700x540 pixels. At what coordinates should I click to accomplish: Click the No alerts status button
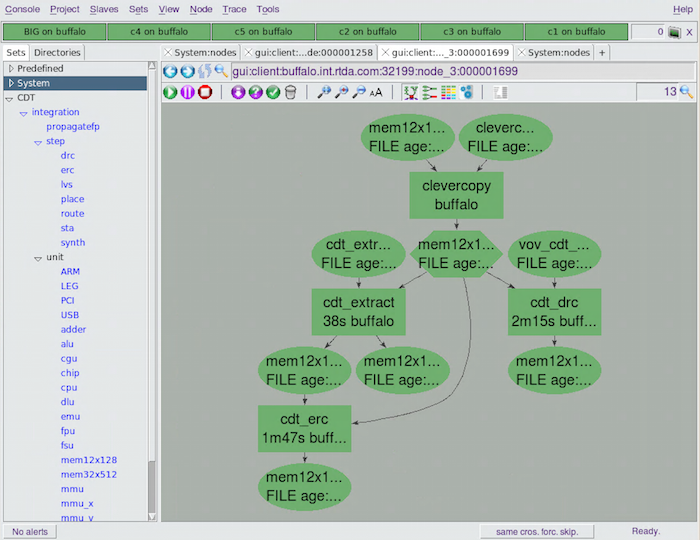[x=30, y=532]
